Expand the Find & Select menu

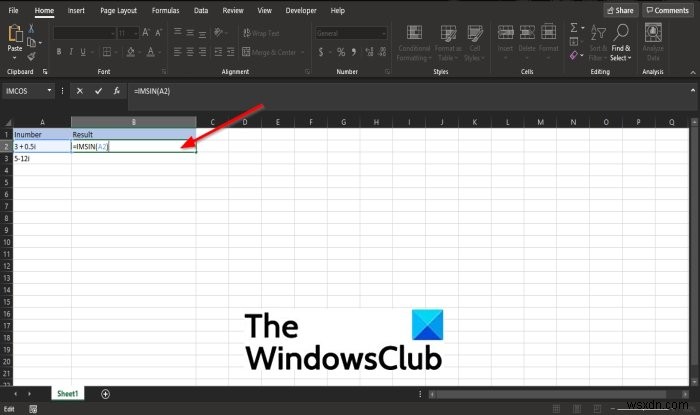click(621, 43)
